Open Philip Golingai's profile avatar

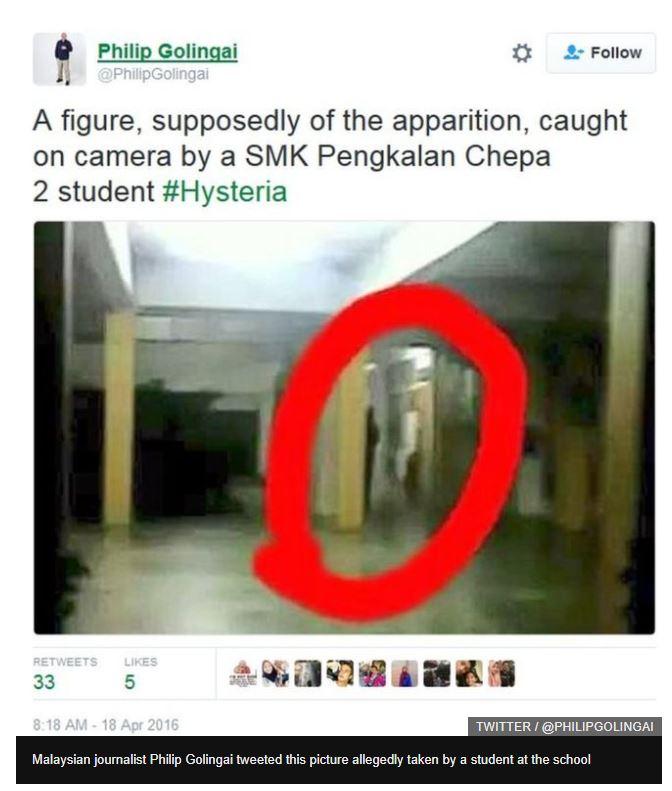[x=60, y=59]
